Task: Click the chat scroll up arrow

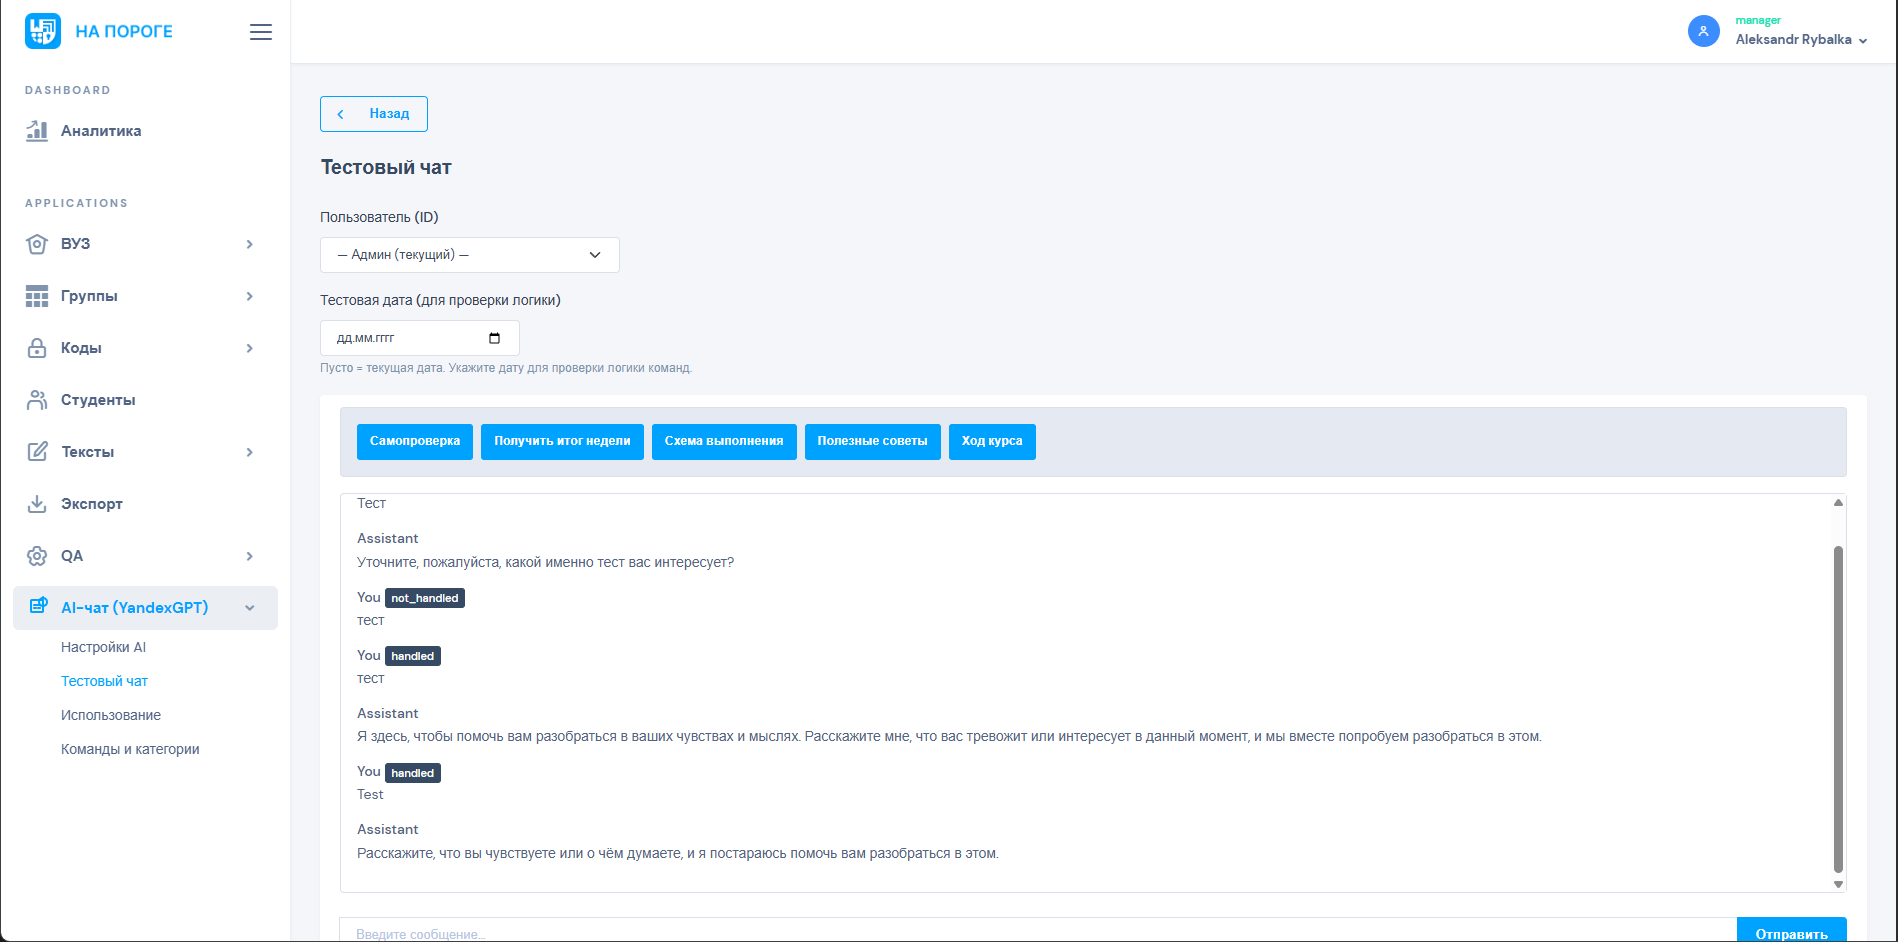Action: (x=1838, y=503)
